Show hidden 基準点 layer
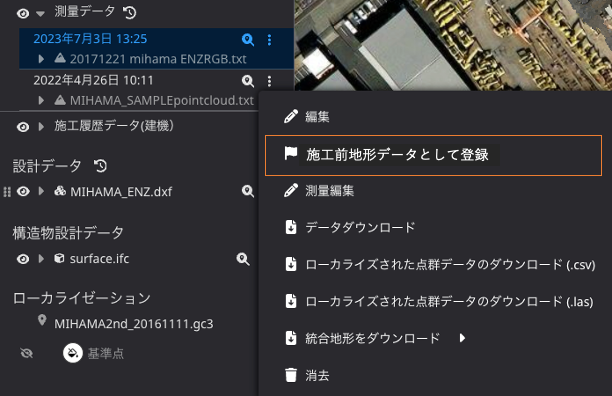This screenshot has height=396, width=612. (x=27, y=353)
